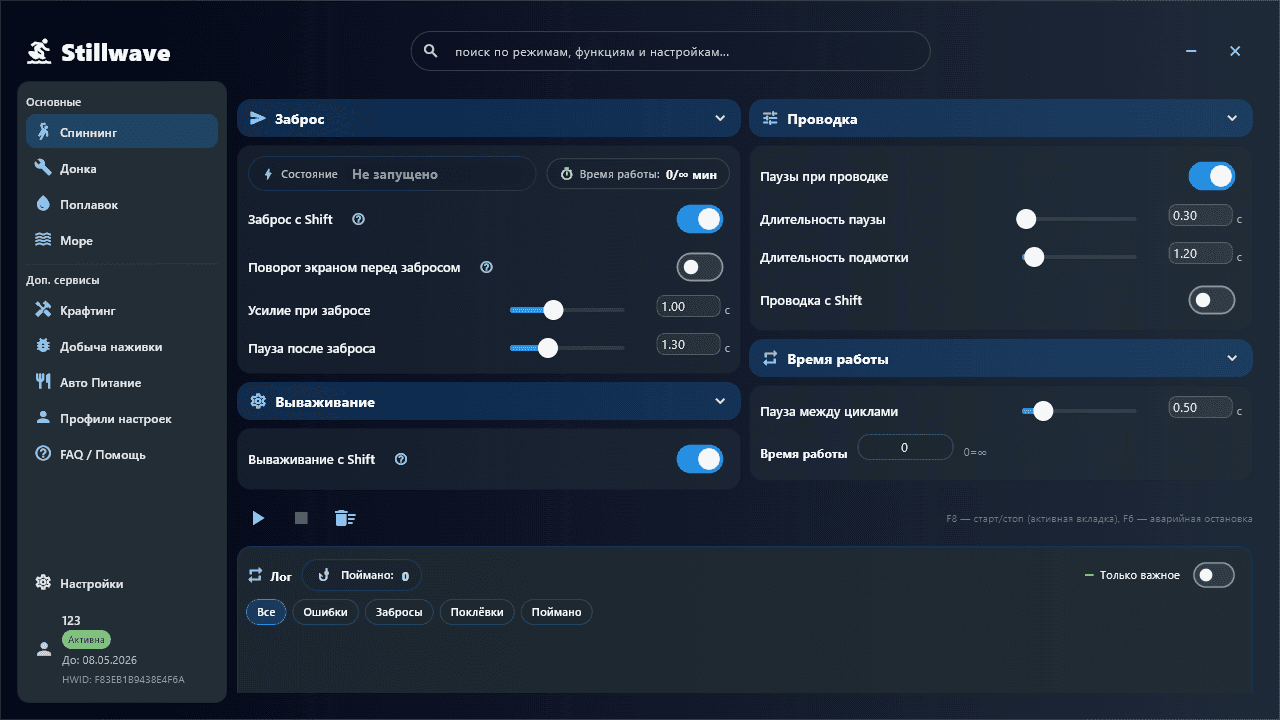Enable Поворот экраном перед забросом

[699, 267]
